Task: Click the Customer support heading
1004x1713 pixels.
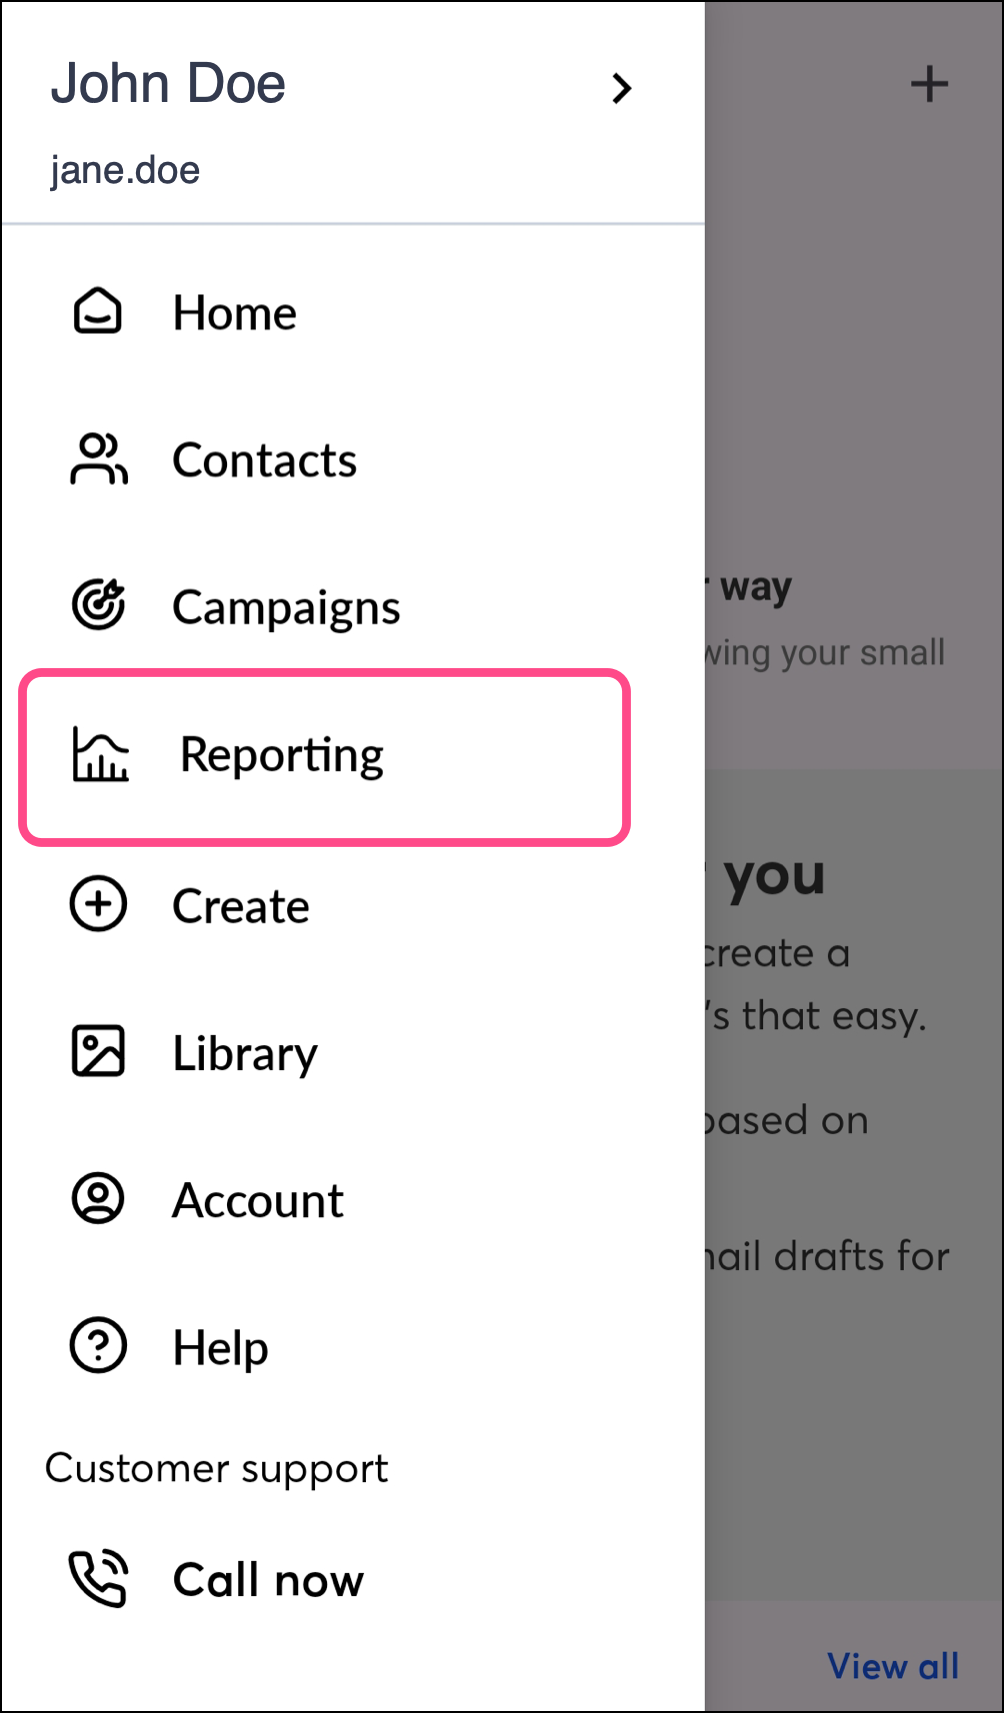Action: point(217,1469)
